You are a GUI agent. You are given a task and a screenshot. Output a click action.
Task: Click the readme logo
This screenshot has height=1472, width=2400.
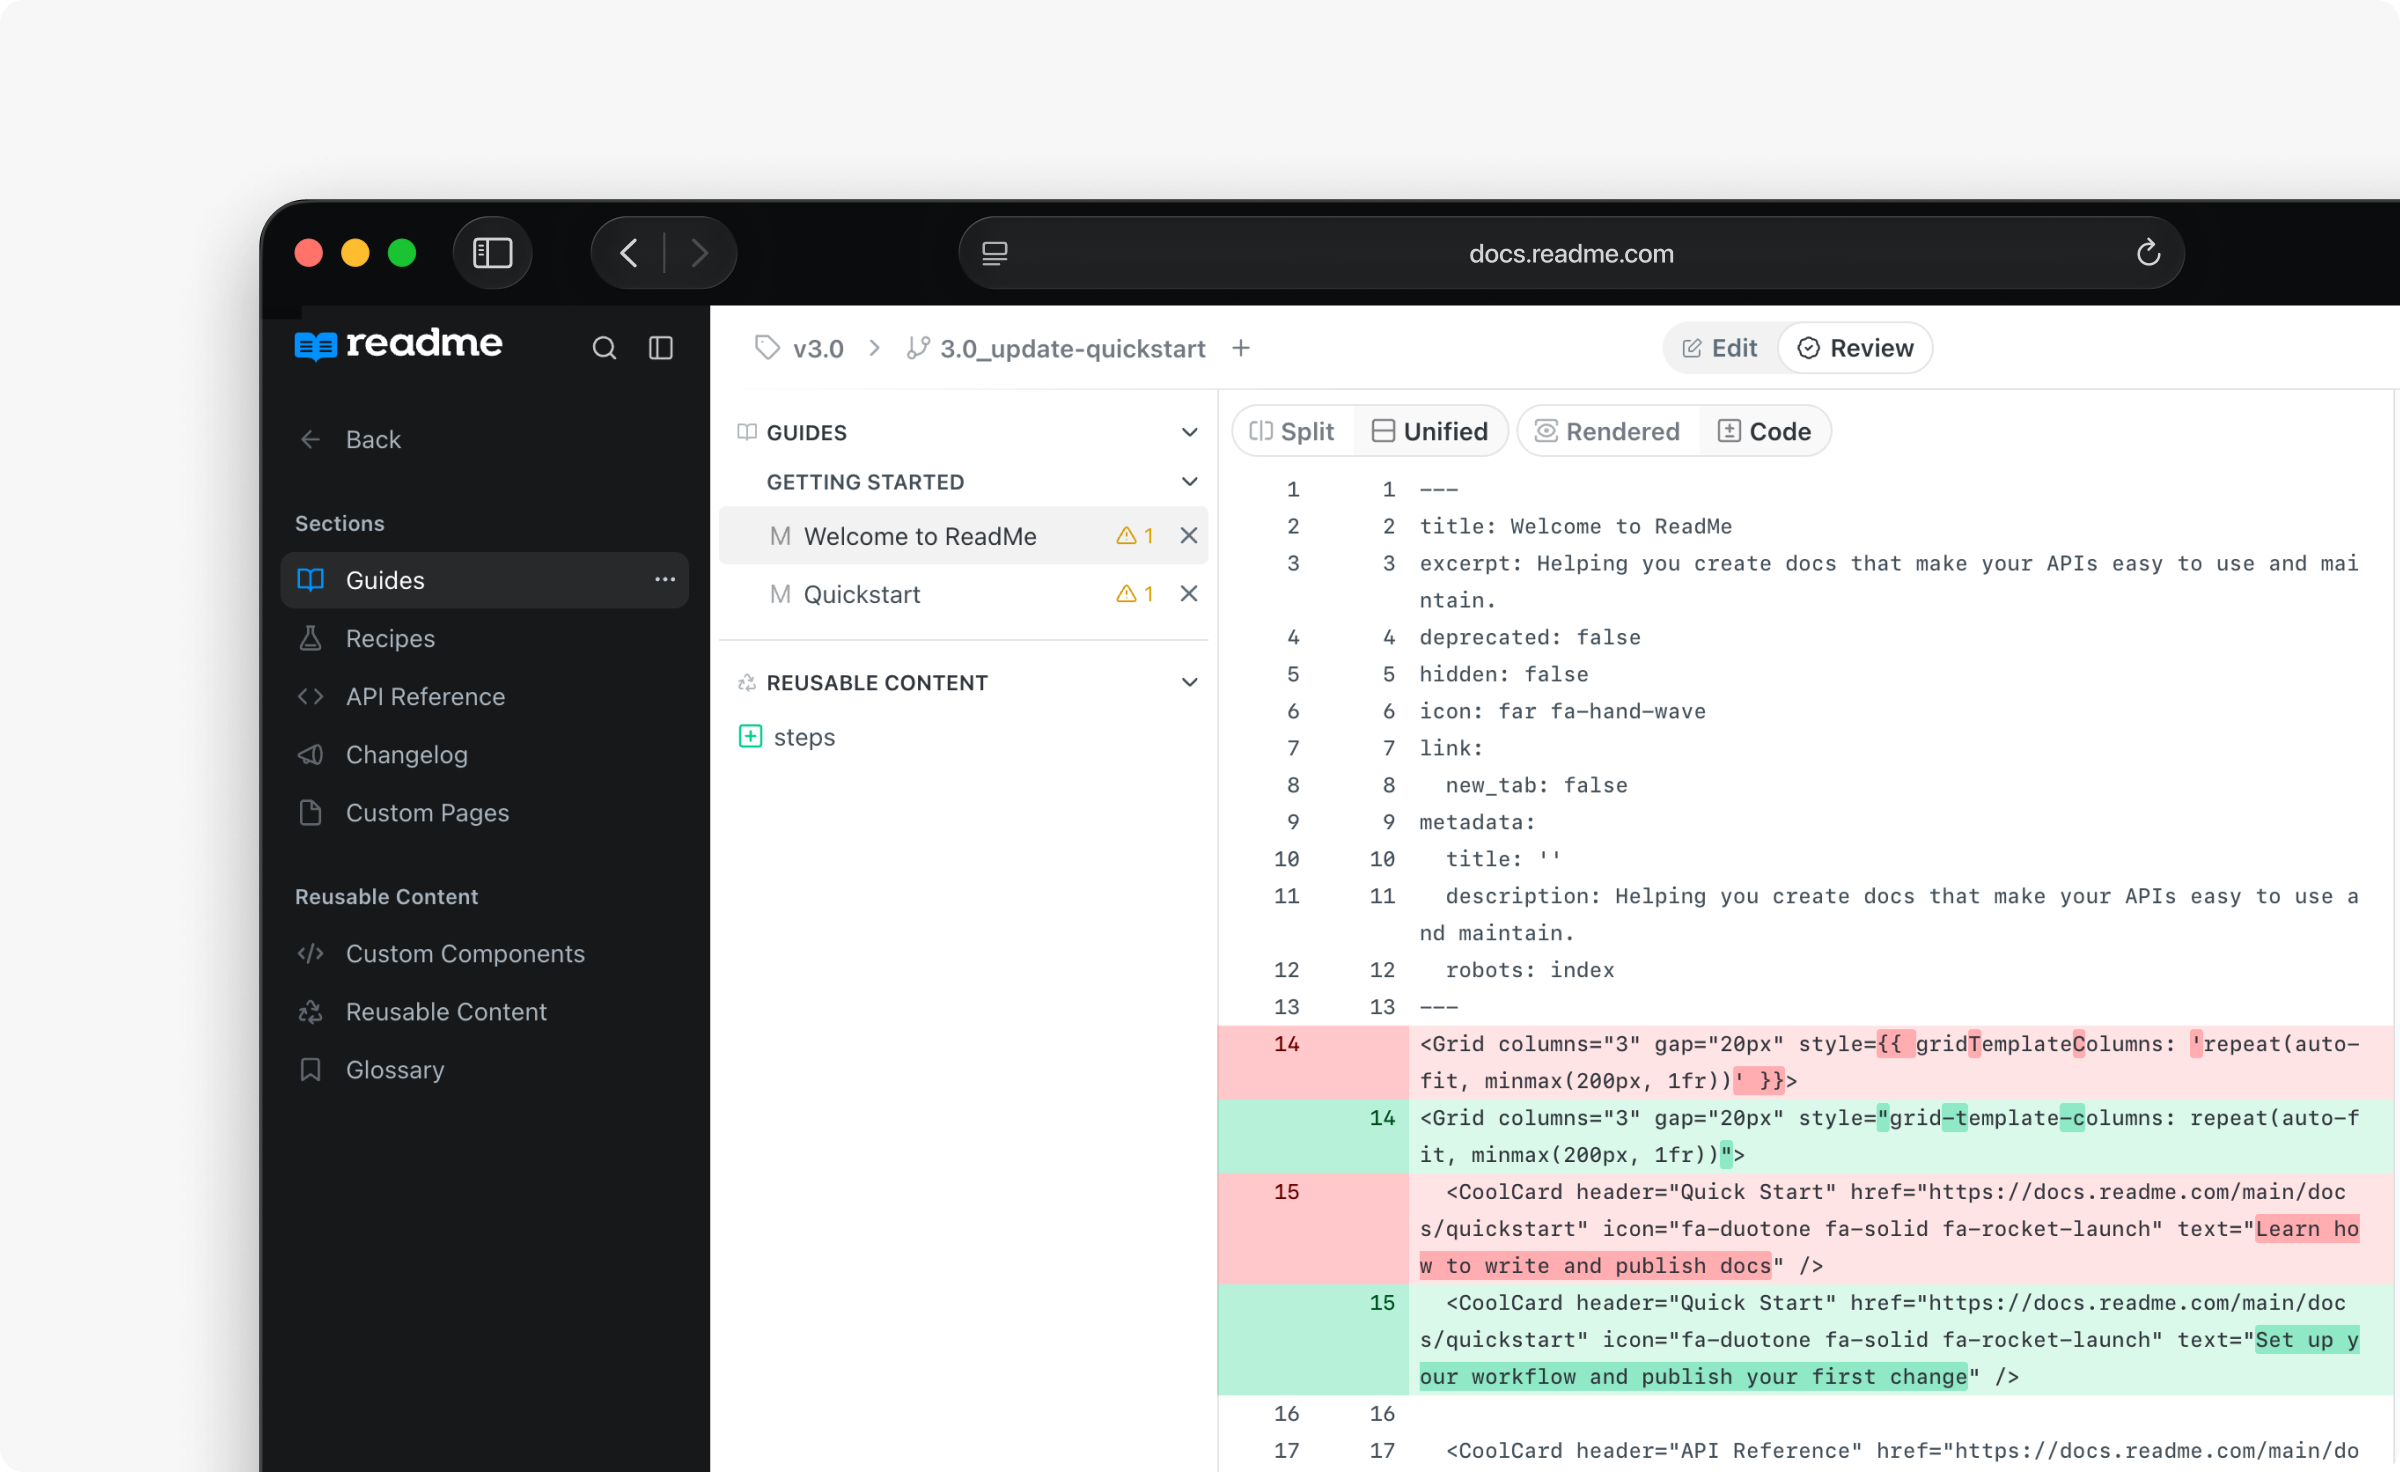click(x=399, y=345)
